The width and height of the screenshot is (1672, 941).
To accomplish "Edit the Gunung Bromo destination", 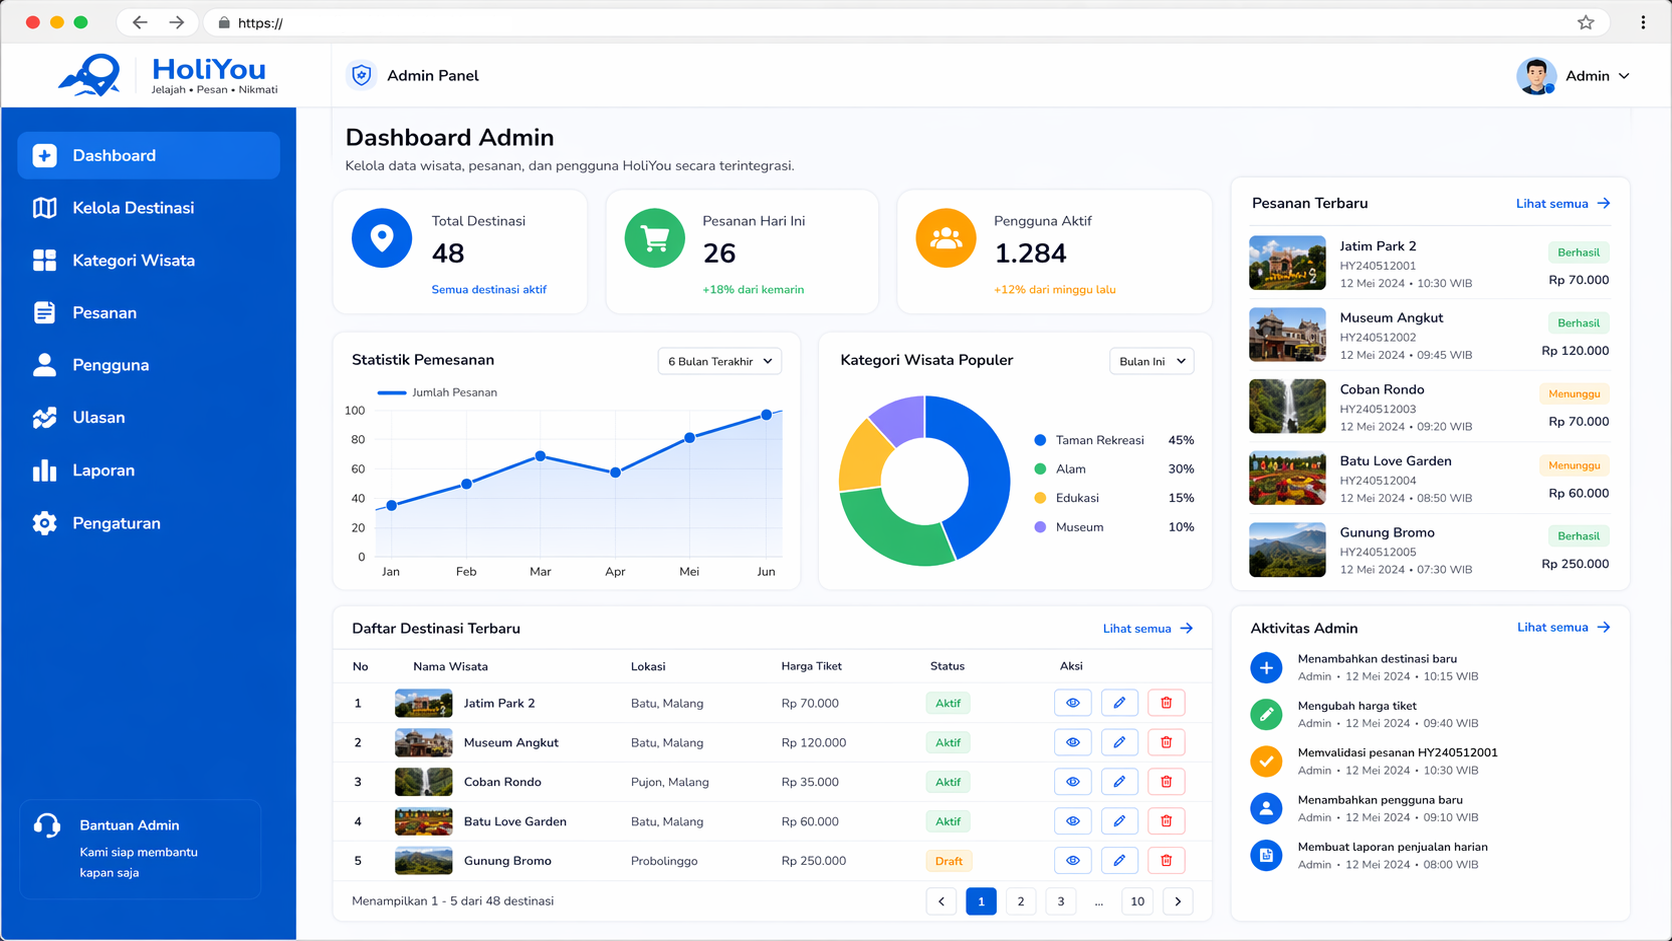I will click(x=1119, y=860).
